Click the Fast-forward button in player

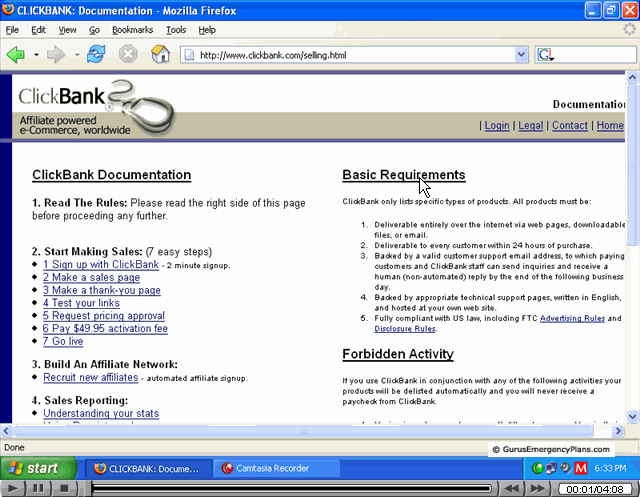(x=537, y=488)
